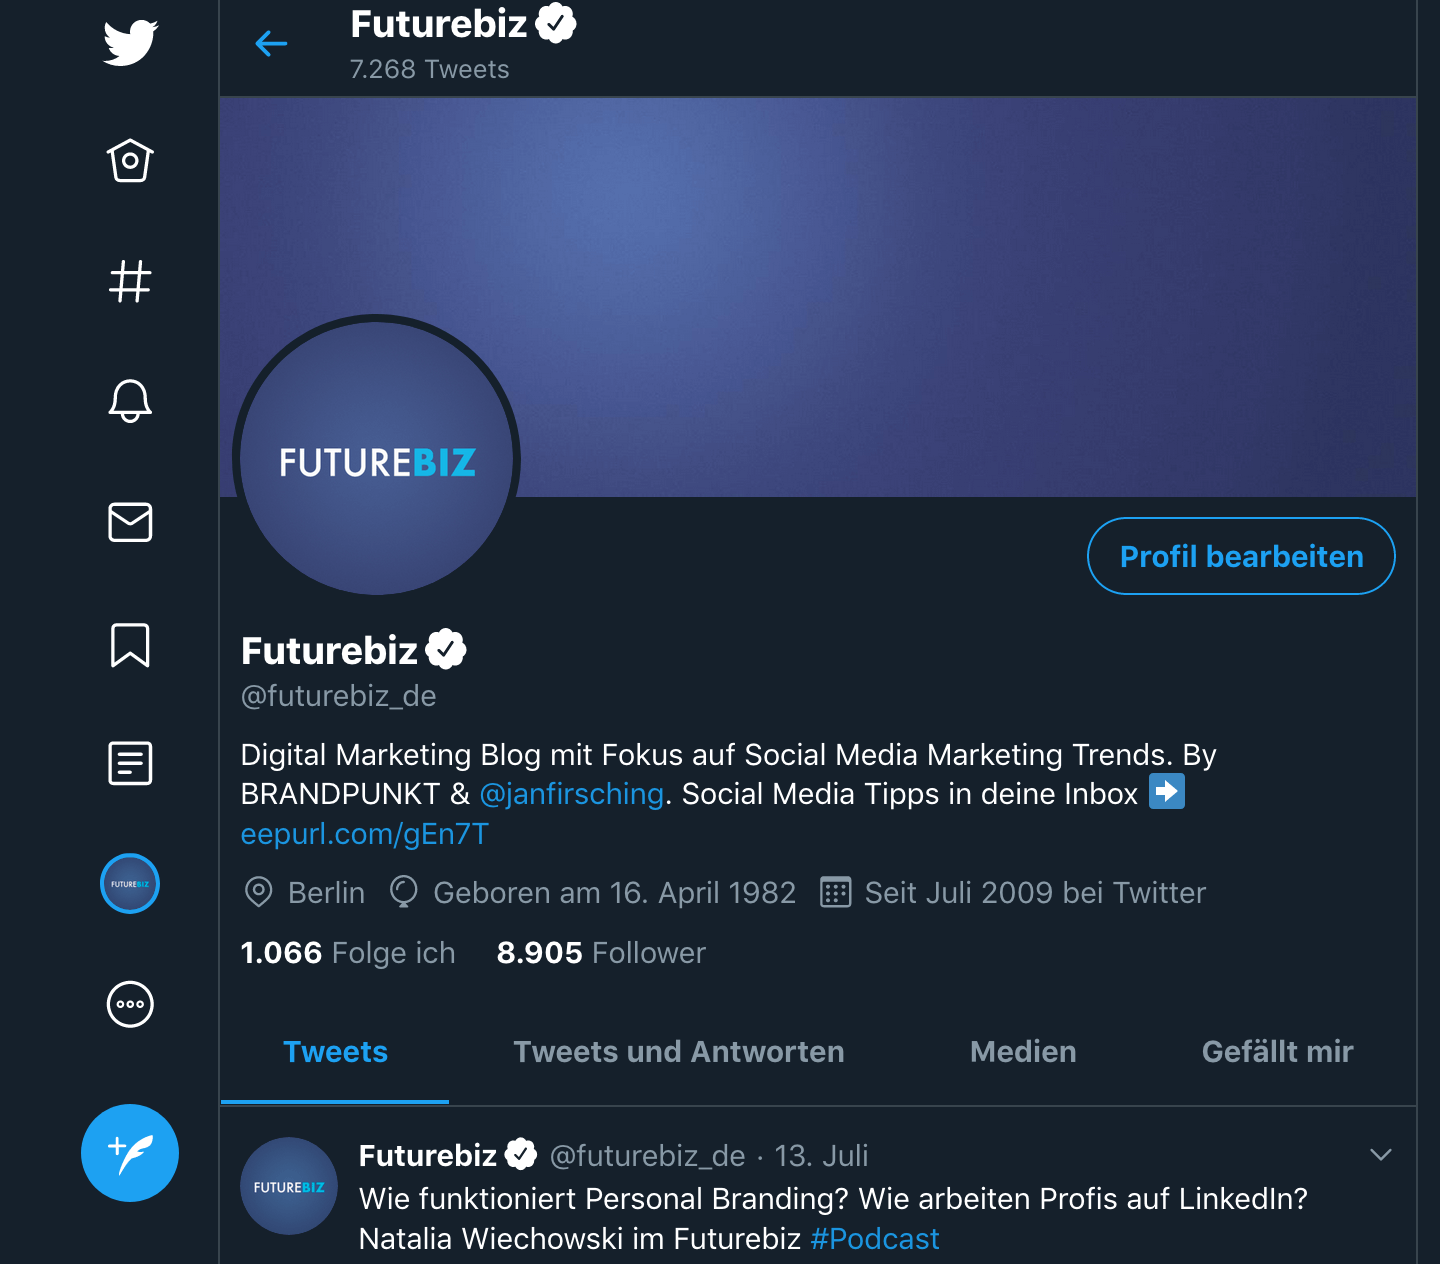Image resolution: width=1440 pixels, height=1264 pixels.
Task: Open the profile avatar in sidebar
Action: coord(130,884)
